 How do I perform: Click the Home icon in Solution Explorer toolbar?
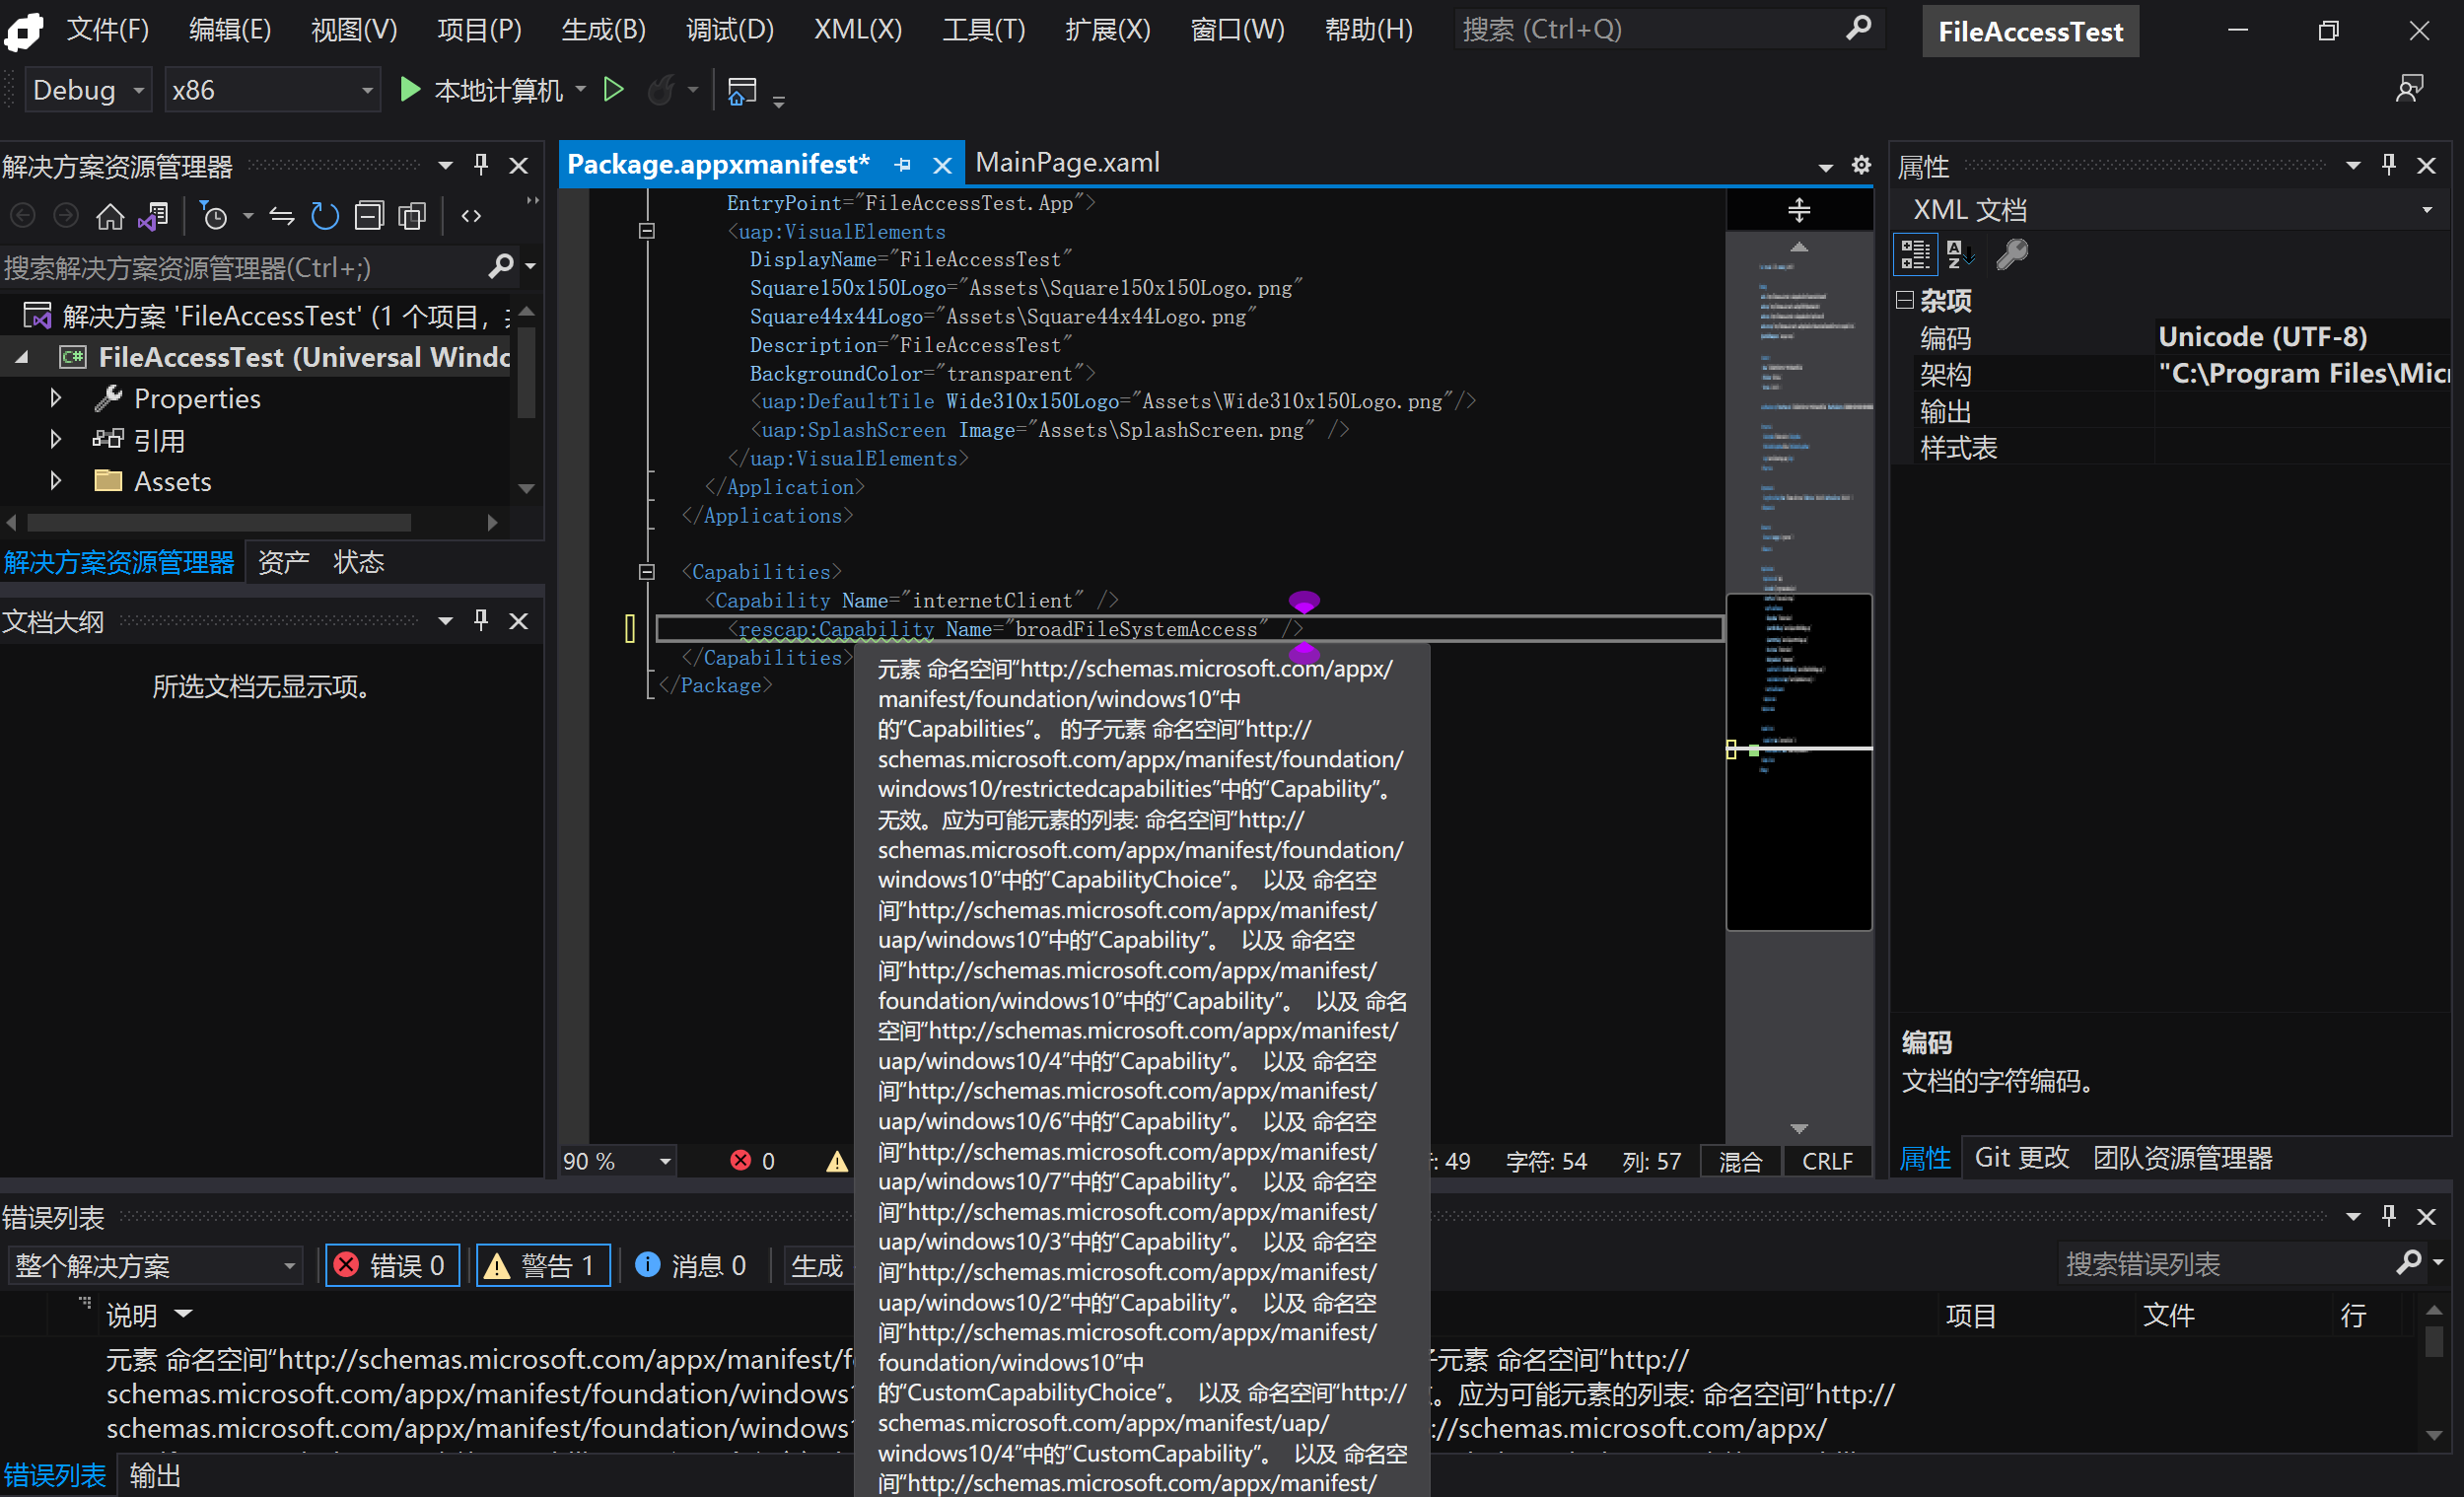110,216
